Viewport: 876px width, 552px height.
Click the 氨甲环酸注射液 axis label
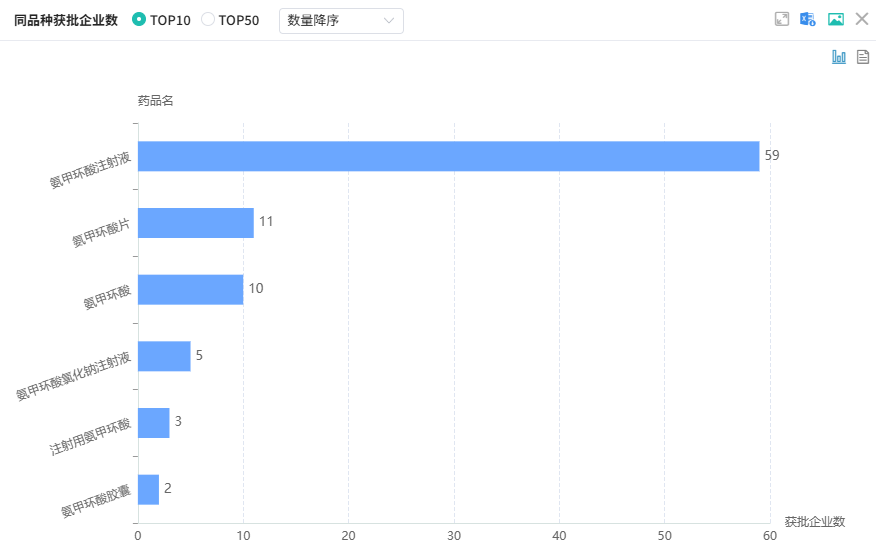(90, 170)
